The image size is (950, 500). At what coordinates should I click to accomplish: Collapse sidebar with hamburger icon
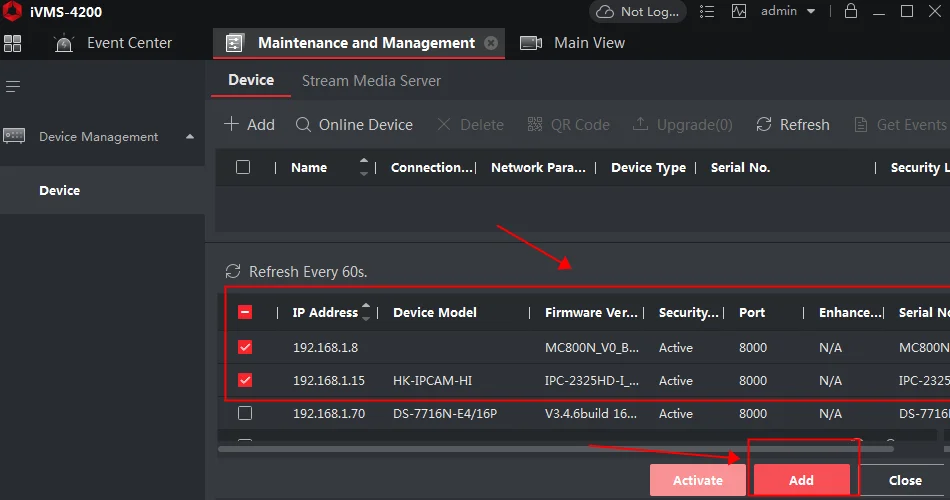(13, 87)
